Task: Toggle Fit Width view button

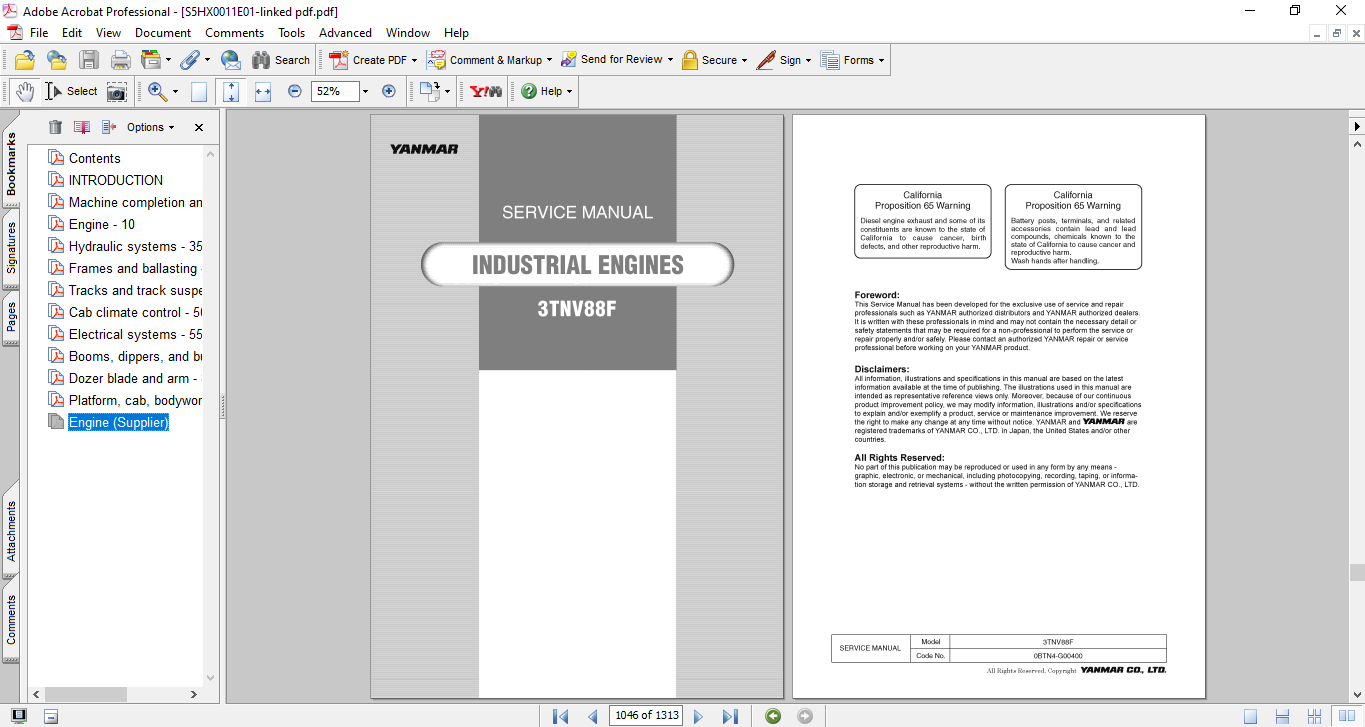Action: (263, 91)
